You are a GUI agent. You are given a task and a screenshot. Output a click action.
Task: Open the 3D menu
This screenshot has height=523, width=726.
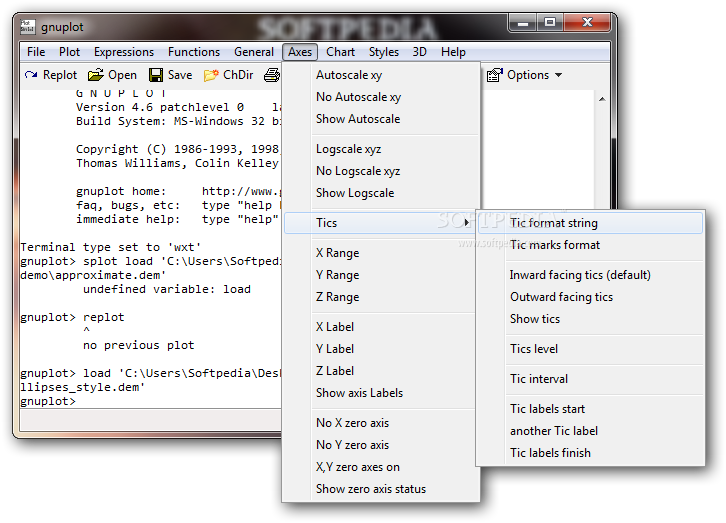tap(419, 52)
